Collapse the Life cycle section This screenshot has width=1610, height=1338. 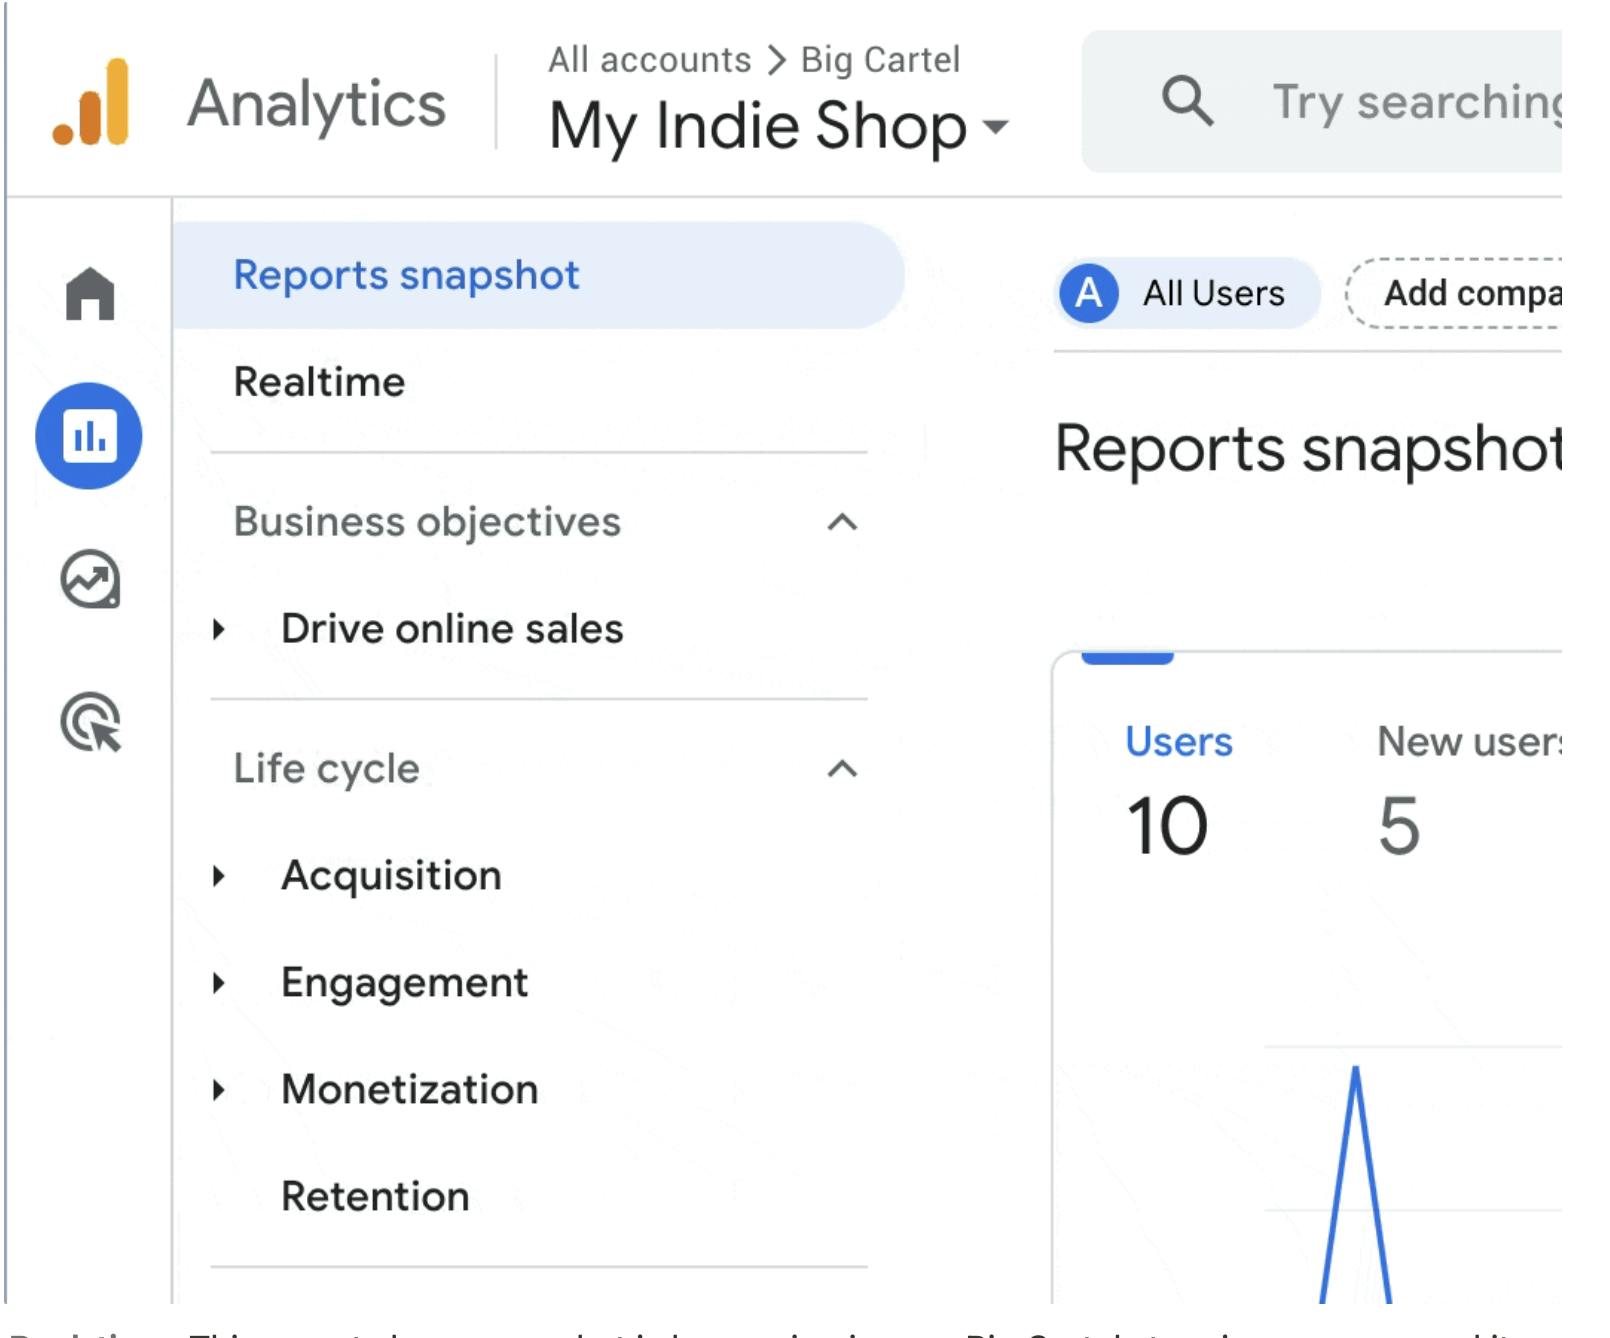pyautogui.click(x=843, y=769)
